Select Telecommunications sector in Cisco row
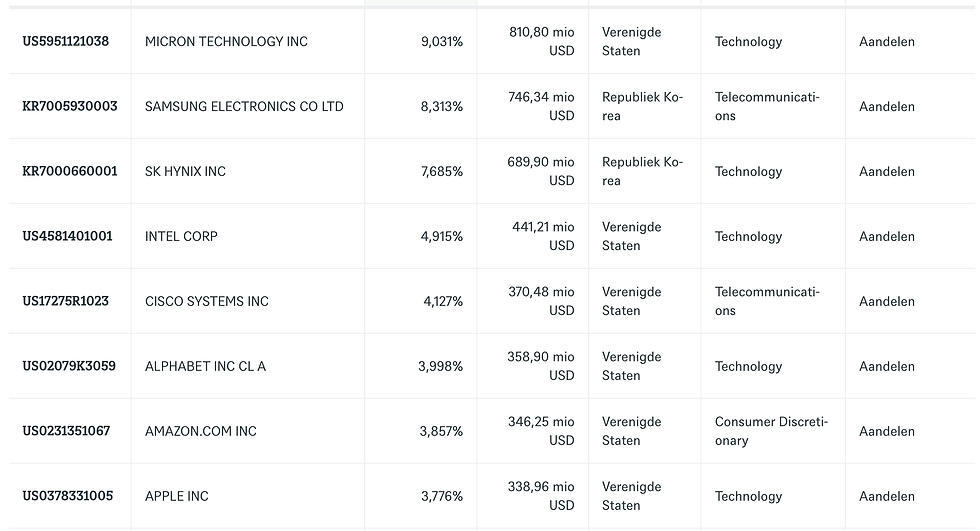Image resolution: width=980 pixels, height=531 pixels. tap(768, 301)
